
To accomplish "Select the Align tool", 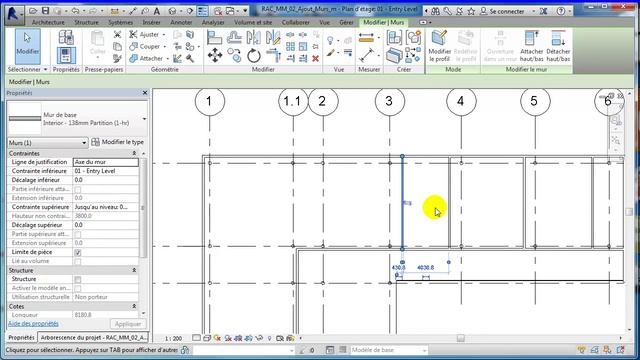I will 214,38.
